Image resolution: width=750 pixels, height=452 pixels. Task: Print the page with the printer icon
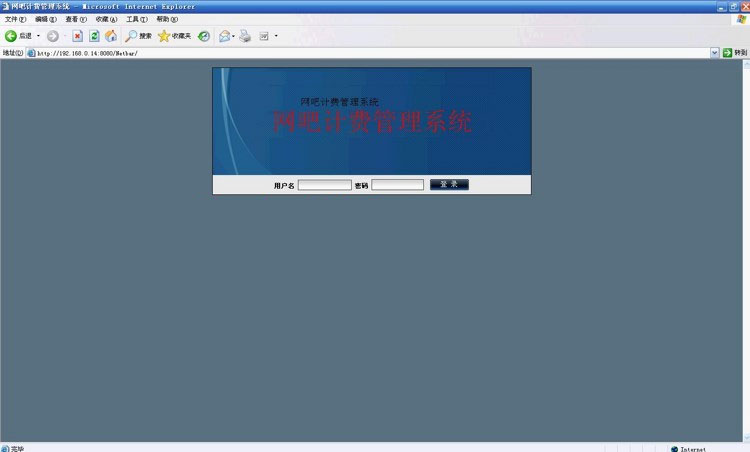(245, 36)
